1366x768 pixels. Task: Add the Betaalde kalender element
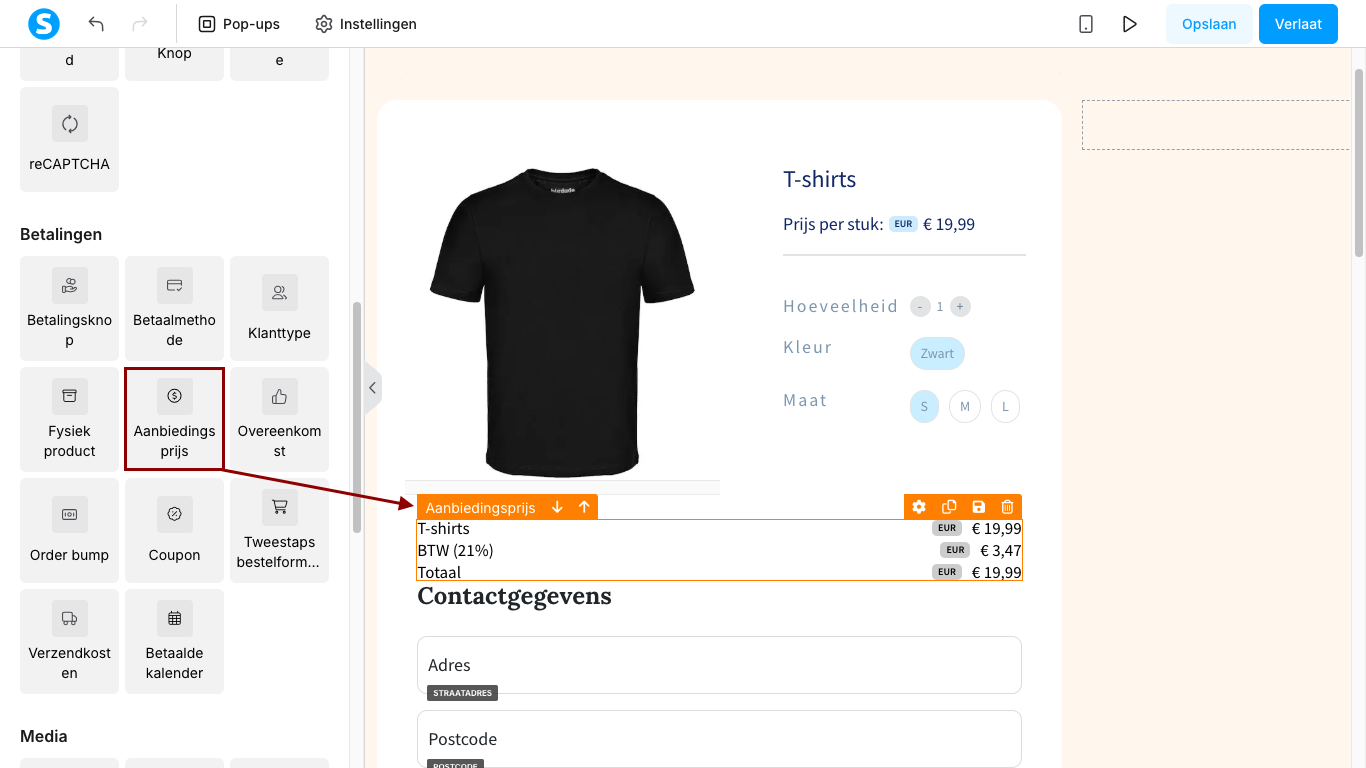(174, 641)
